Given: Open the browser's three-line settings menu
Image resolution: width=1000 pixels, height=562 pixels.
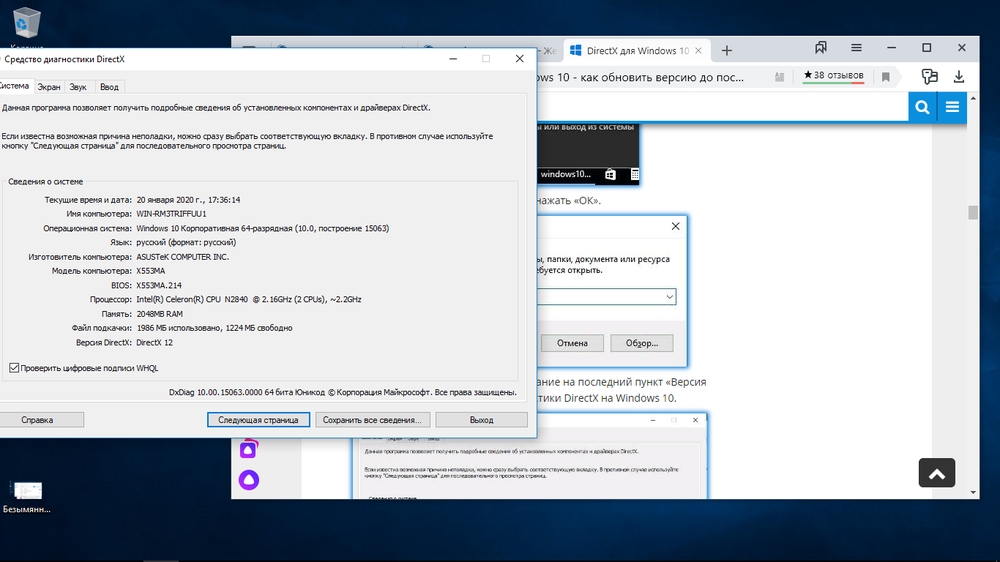Looking at the screenshot, I should [856, 49].
